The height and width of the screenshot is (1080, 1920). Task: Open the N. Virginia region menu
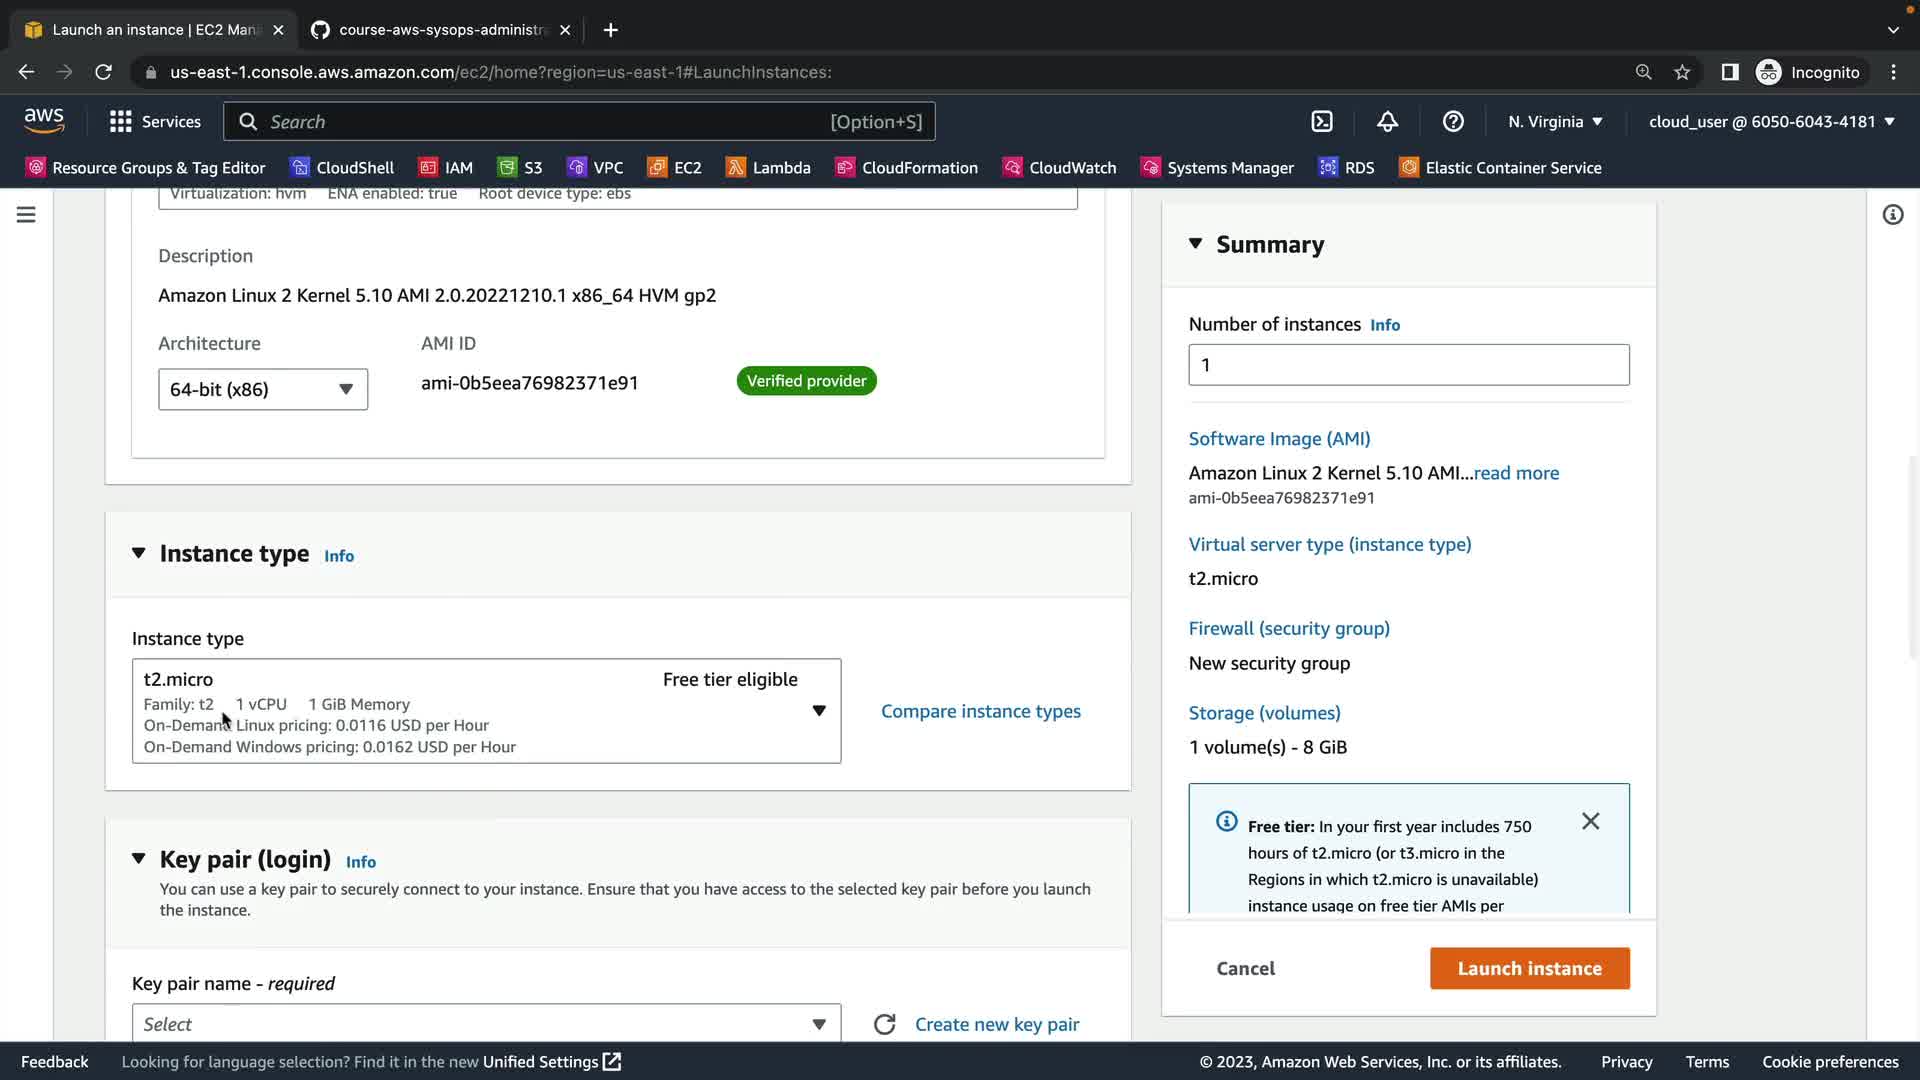[x=1555, y=122]
